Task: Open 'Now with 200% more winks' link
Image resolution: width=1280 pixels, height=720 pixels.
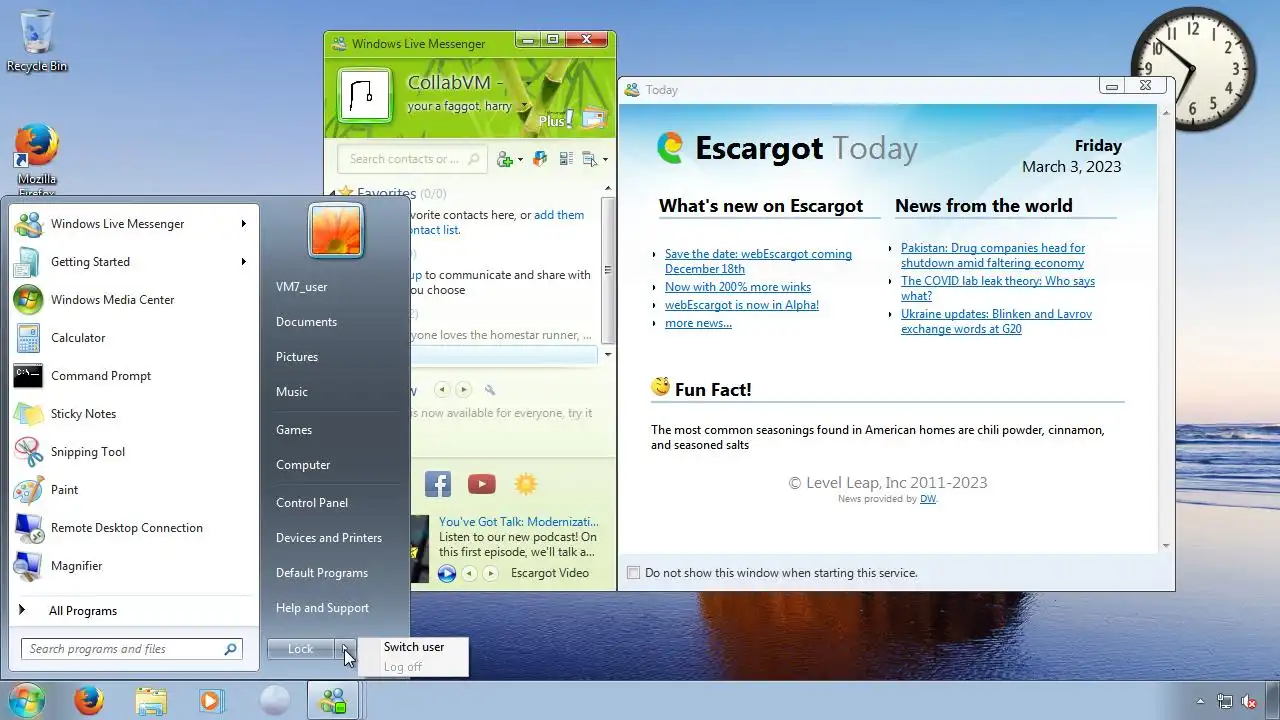Action: (738, 287)
